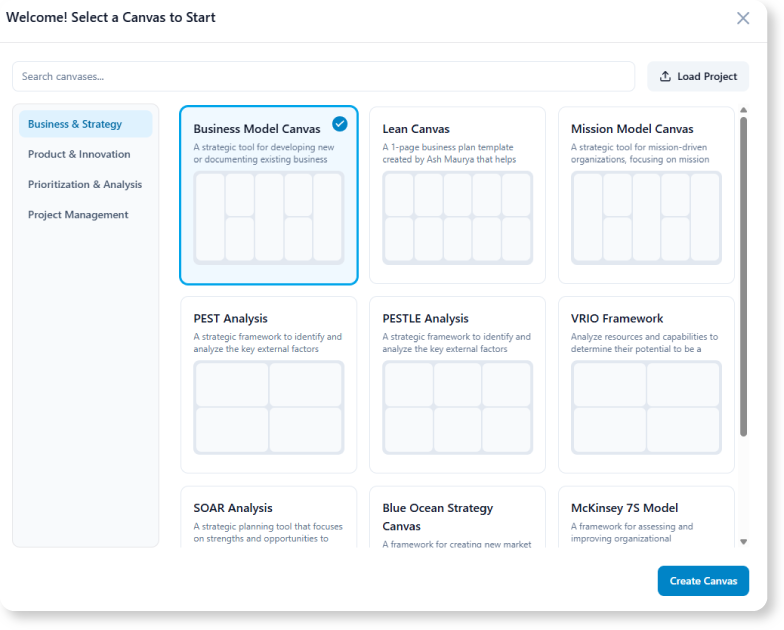Open the Project Management category
Image resolution: width=784 pixels, height=630 pixels.
(85, 214)
